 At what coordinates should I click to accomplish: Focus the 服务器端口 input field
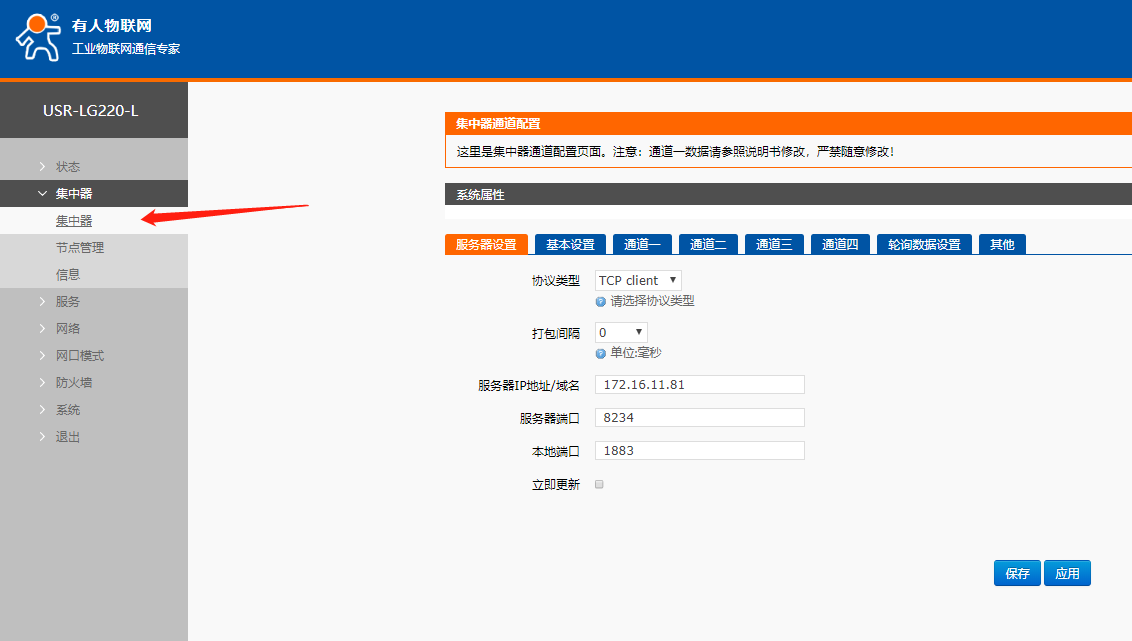(699, 418)
